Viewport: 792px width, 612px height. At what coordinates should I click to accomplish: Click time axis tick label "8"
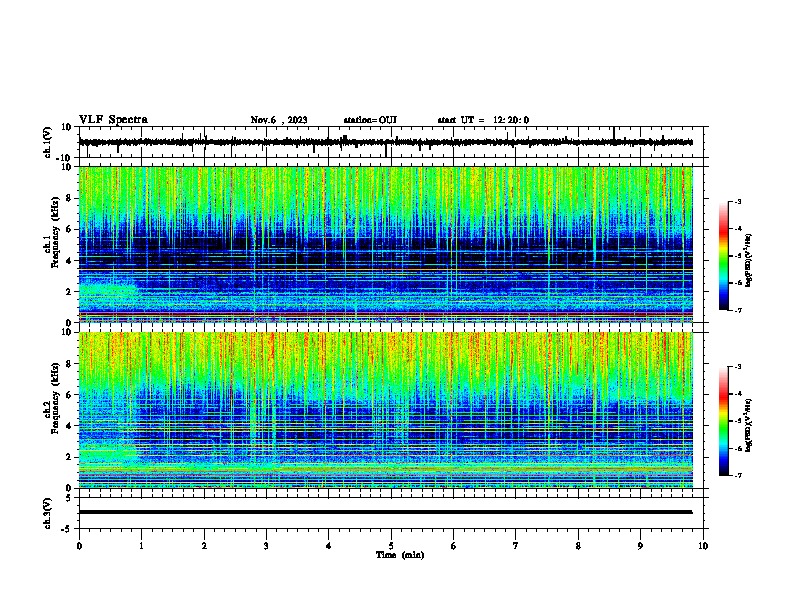(x=578, y=546)
